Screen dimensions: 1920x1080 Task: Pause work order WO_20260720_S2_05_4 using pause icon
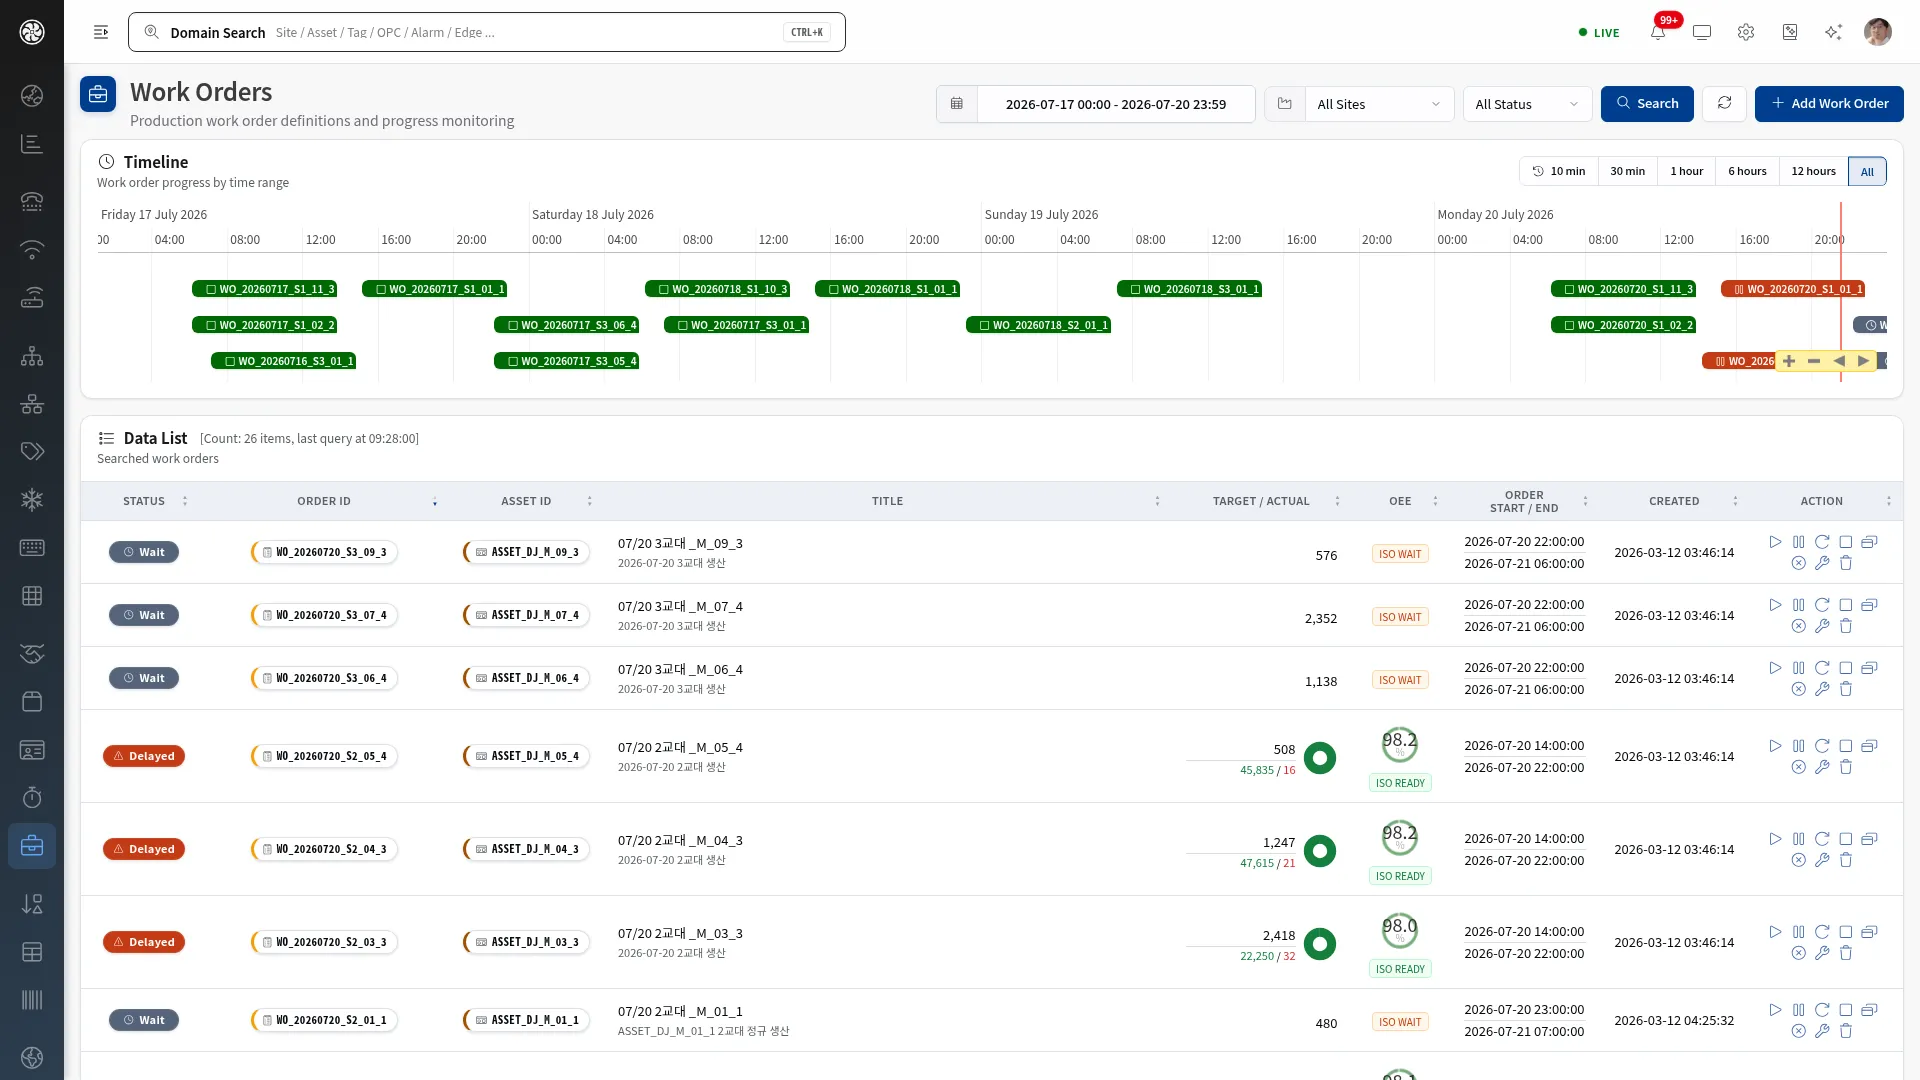point(1799,746)
